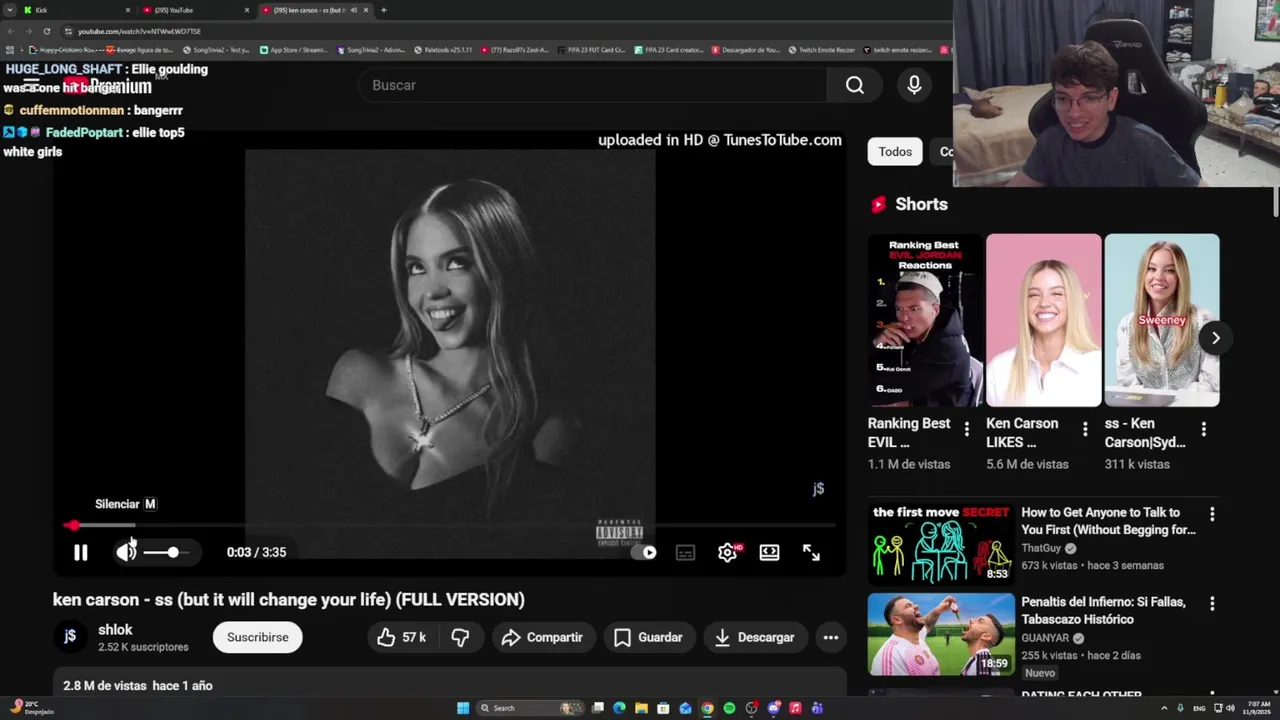1280x720 pixels.
Task: Open options for 'Ken Carson LIKES' short
Action: [x=1085, y=429]
